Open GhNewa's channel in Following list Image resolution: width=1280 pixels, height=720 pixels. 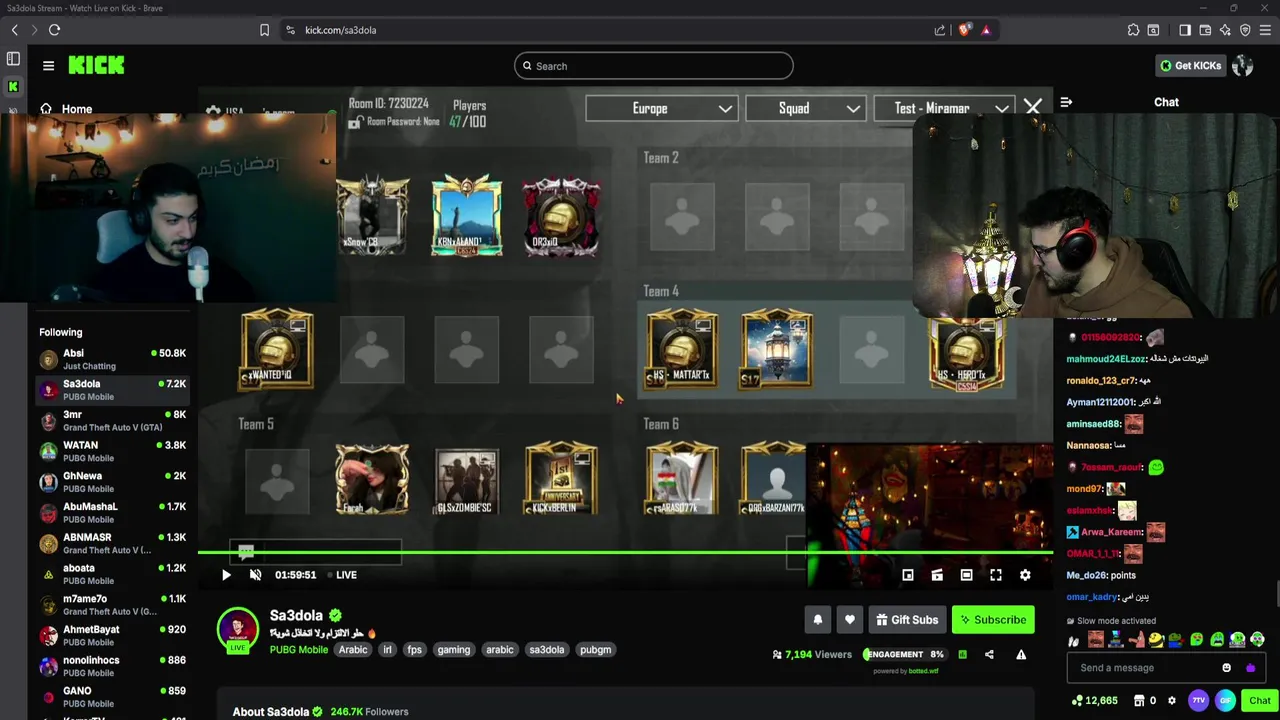pos(113,482)
